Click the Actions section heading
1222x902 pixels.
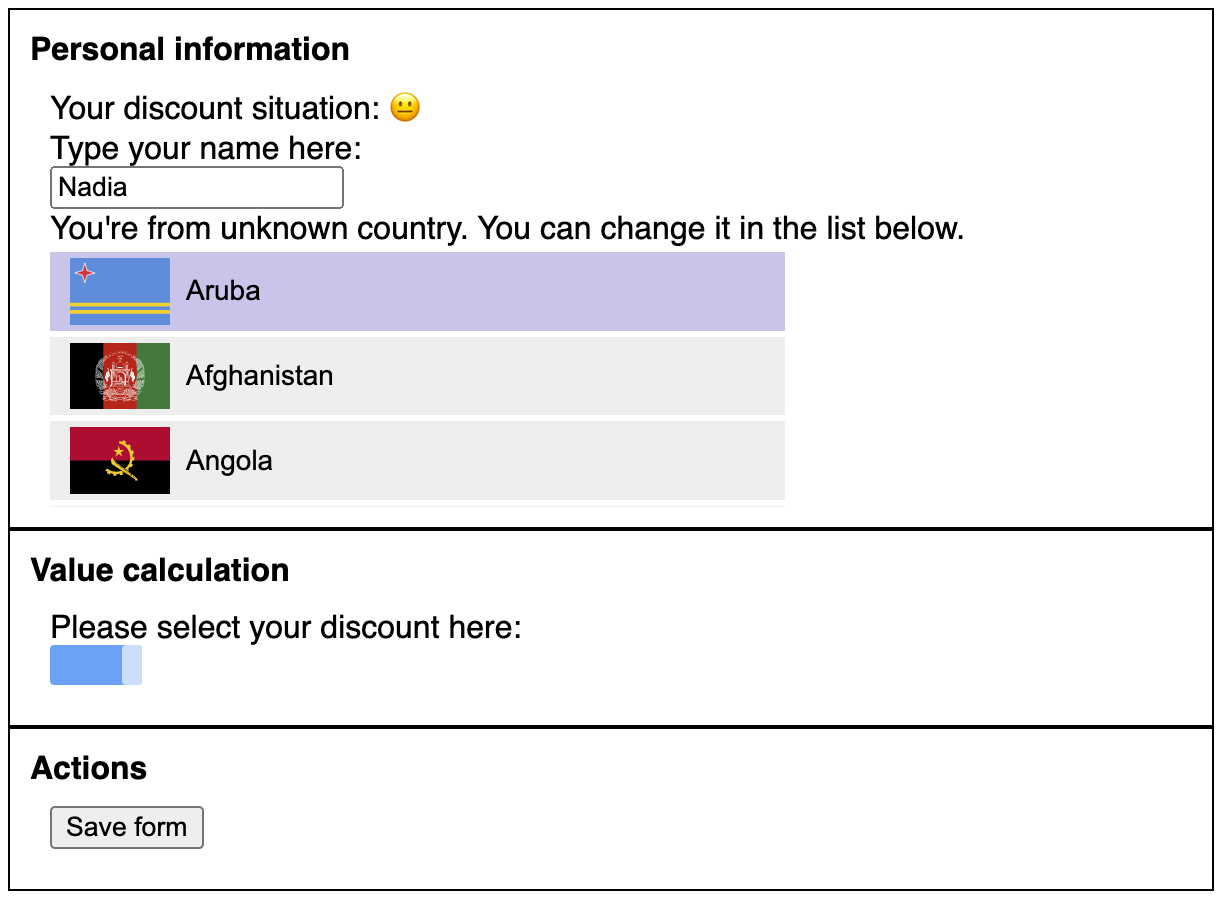click(x=89, y=768)
